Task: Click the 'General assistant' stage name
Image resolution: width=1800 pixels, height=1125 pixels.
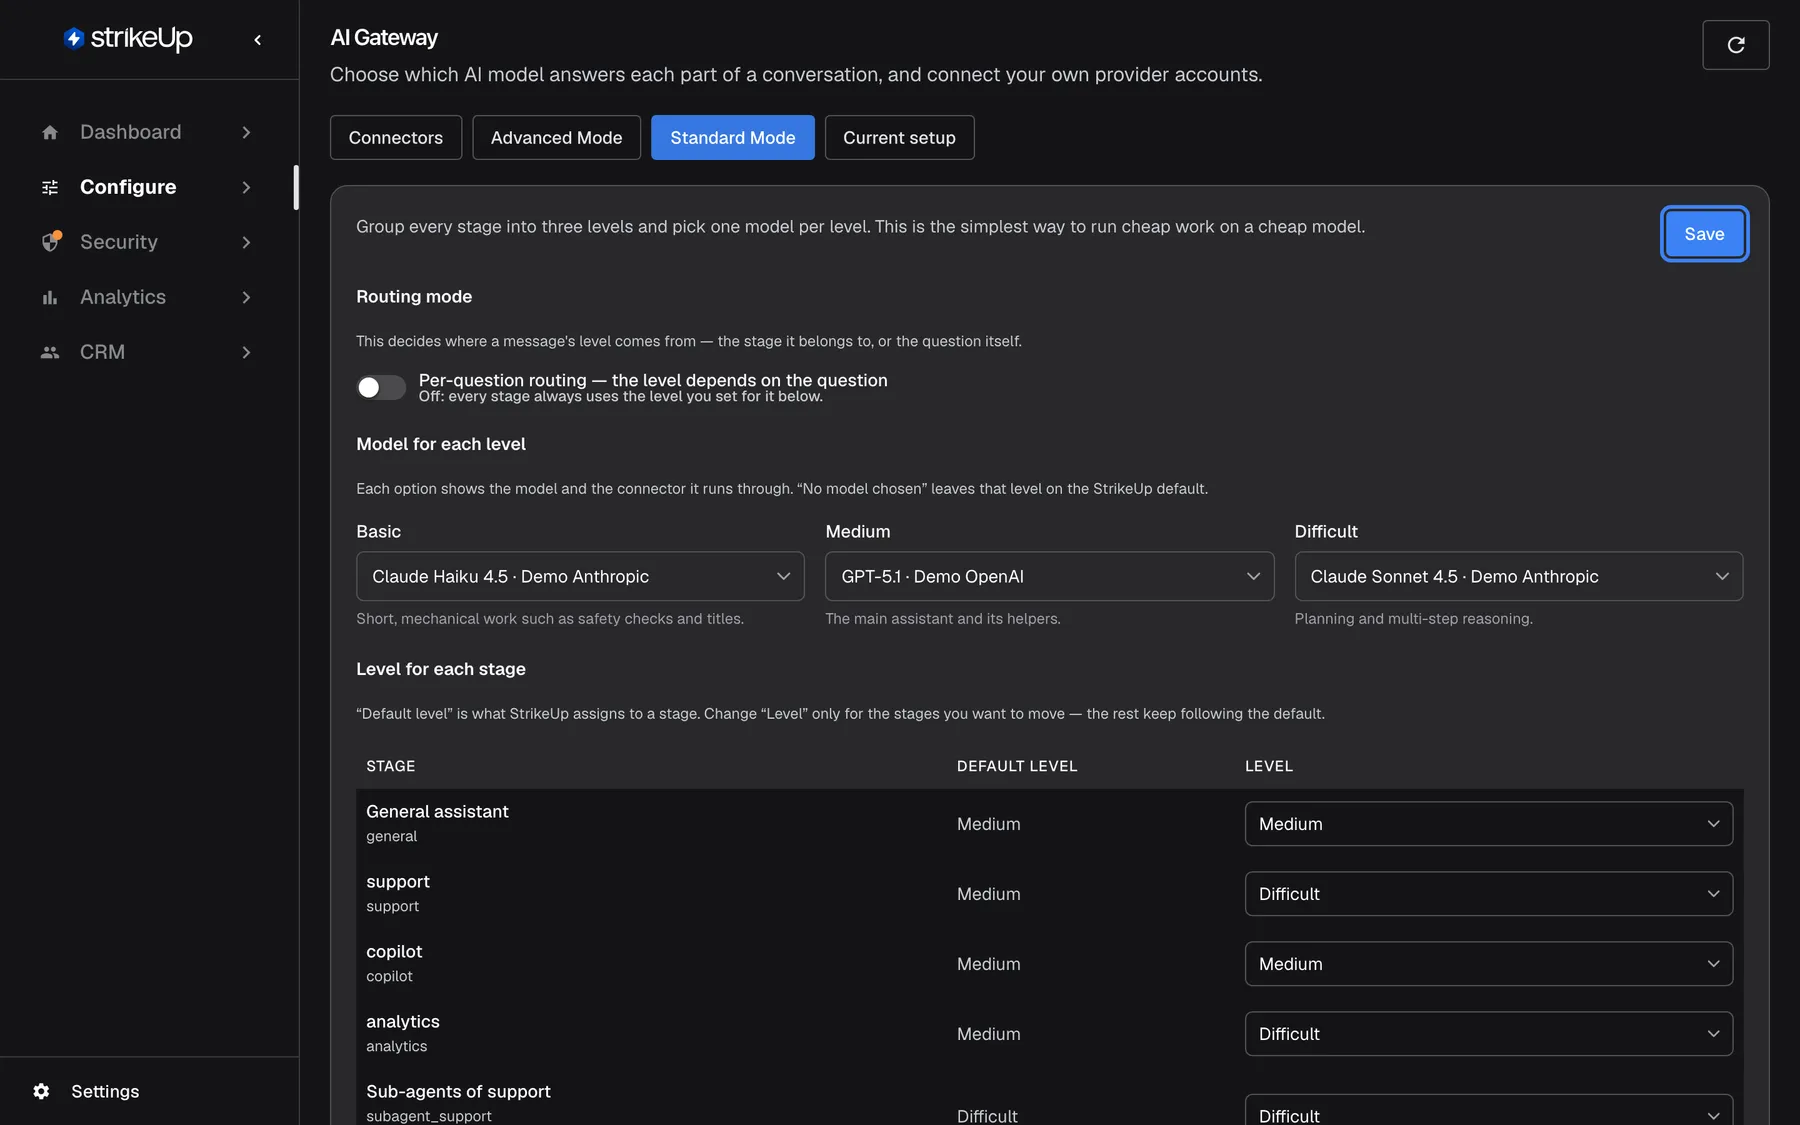Action: 437,812
